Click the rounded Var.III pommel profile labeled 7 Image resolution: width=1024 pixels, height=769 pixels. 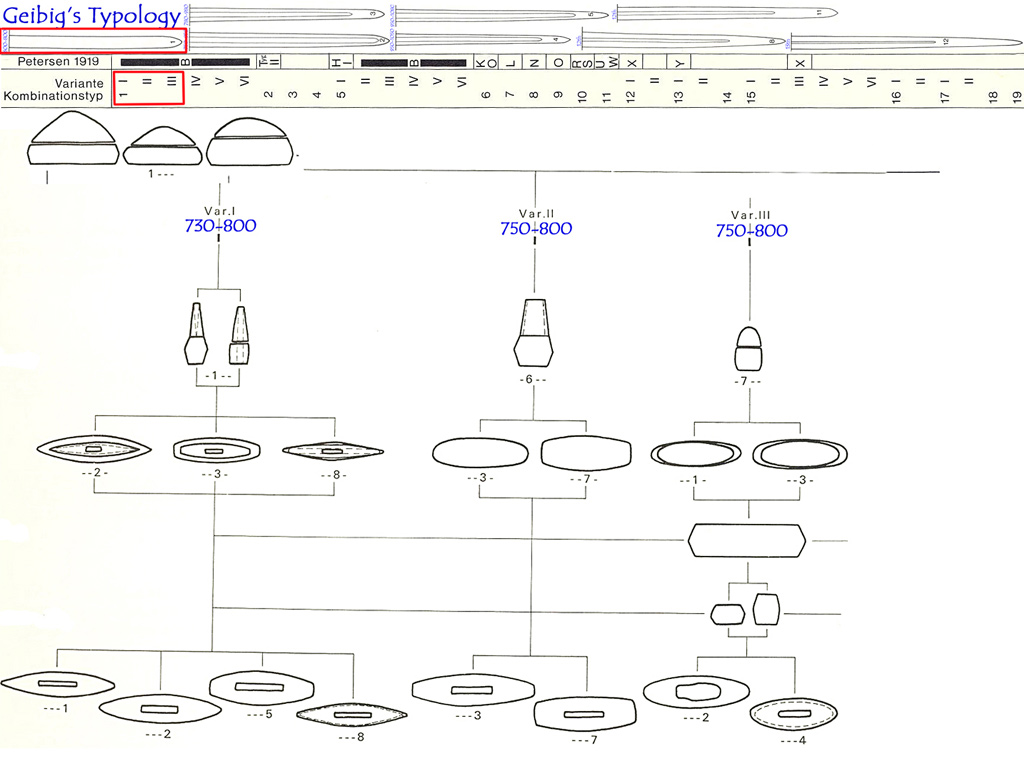(x=749, y=349)
